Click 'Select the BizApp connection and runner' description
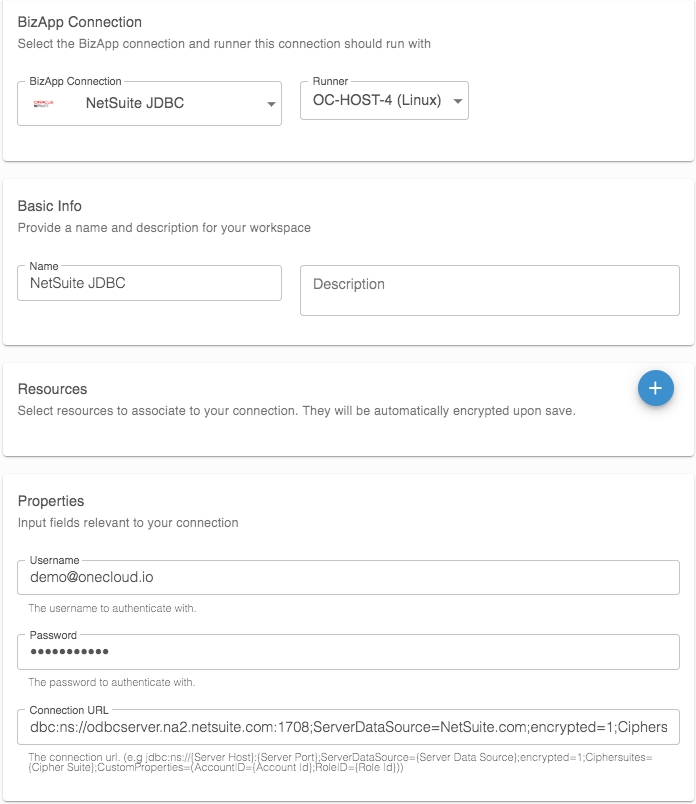The height and width of the screenshot is (804, 696). pyautogui.click(x=224, y=44)
